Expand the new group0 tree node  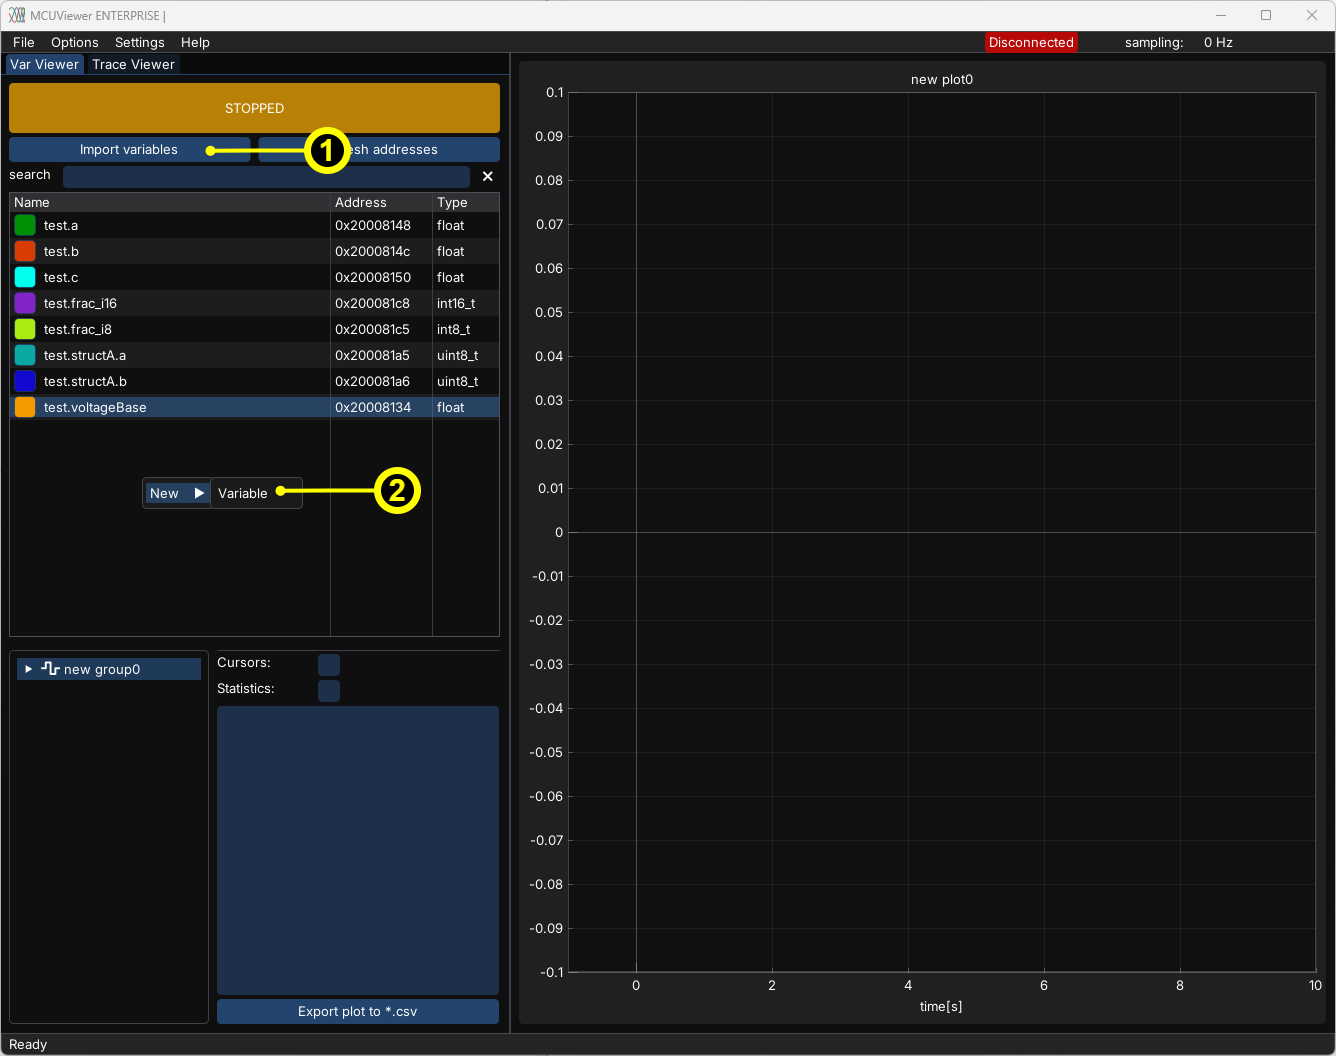pyautogui.click(x=29, y=669)
